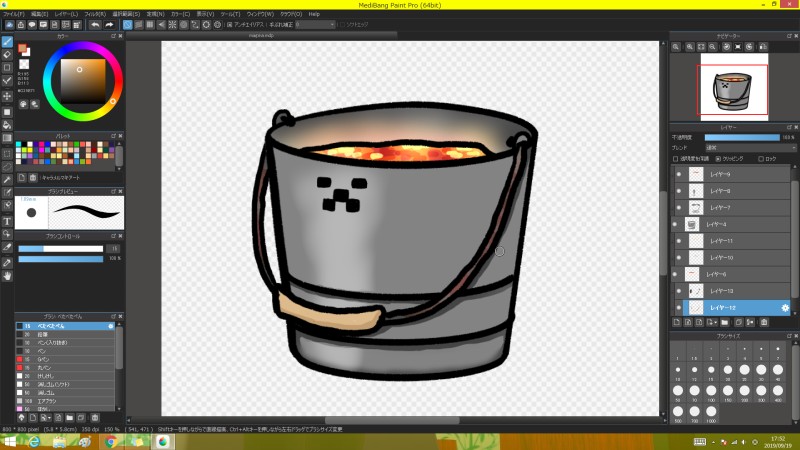The width and height of the screenshot is (800, 450).
Task: Select the Move tool in left toolbar
Action: click(x=7, y=96)
